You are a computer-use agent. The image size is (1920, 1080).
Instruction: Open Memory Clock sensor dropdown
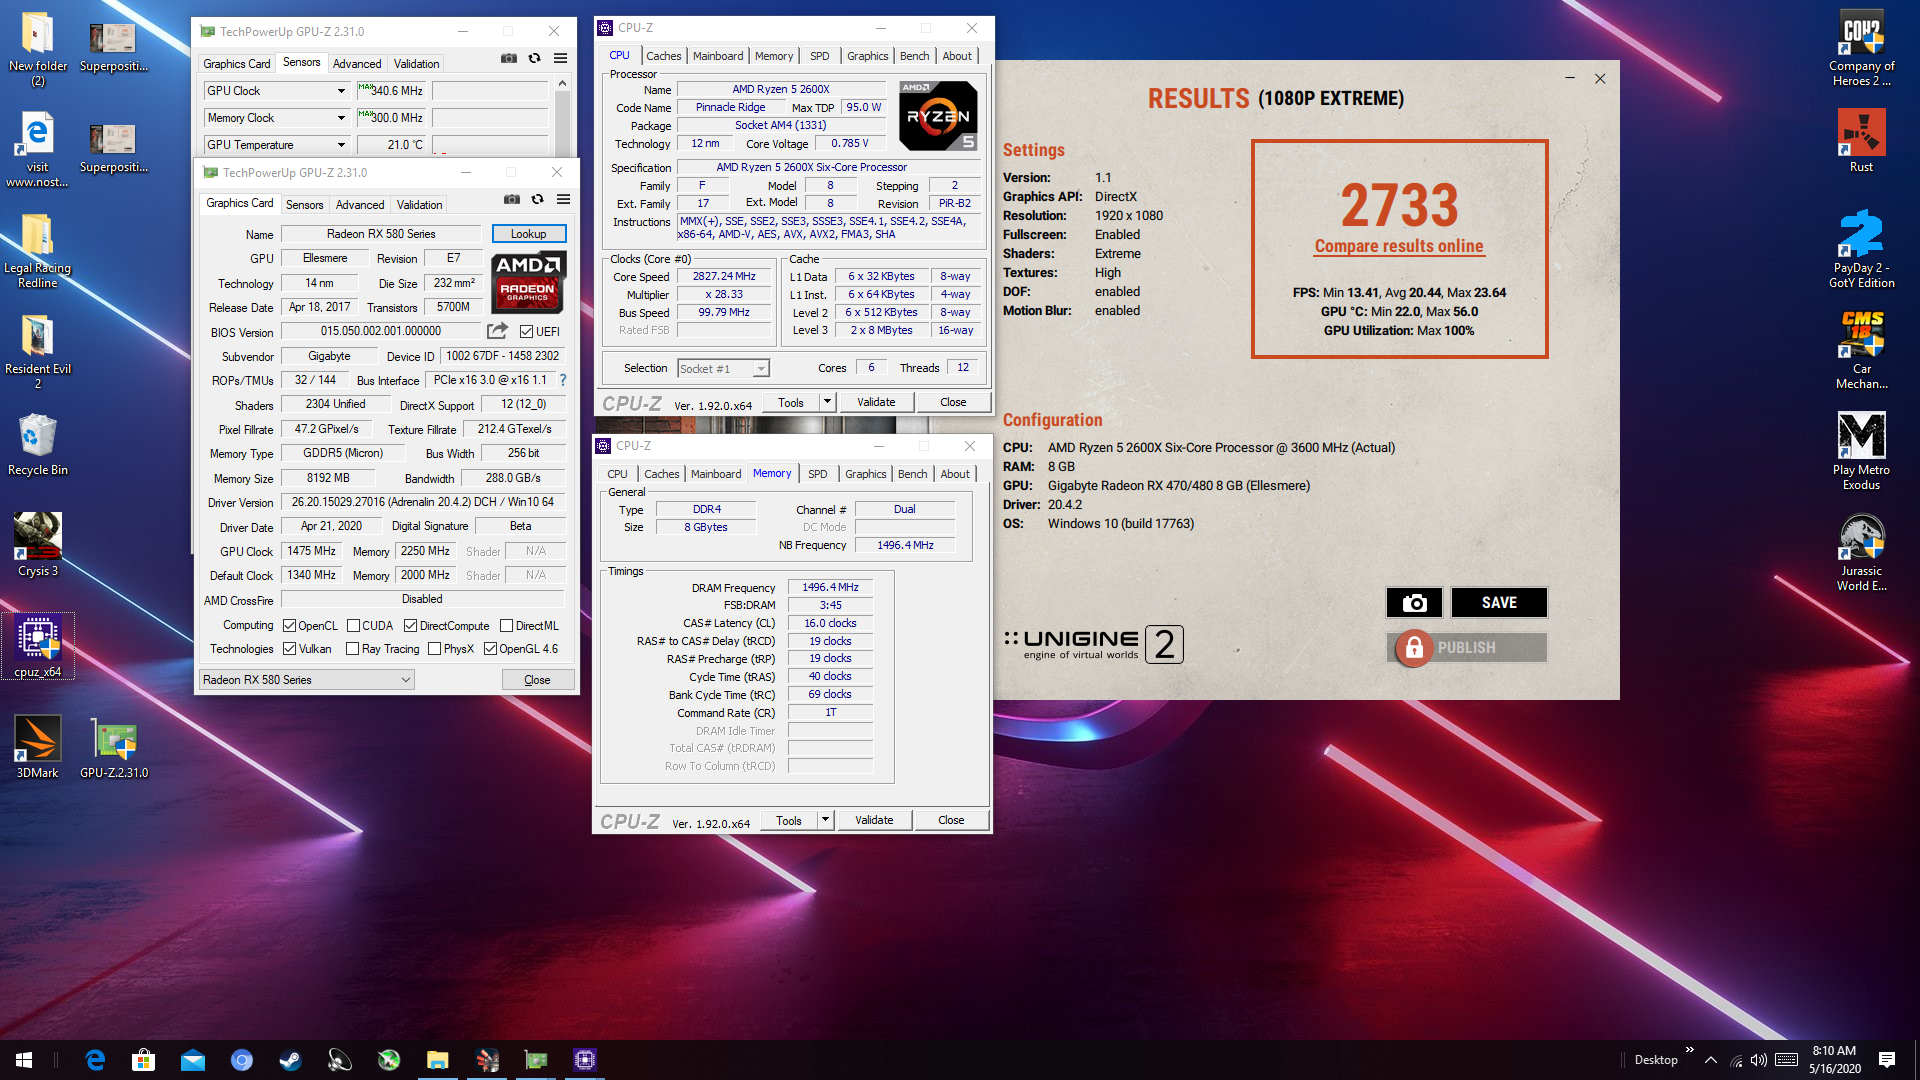click(x=276, y=118)
